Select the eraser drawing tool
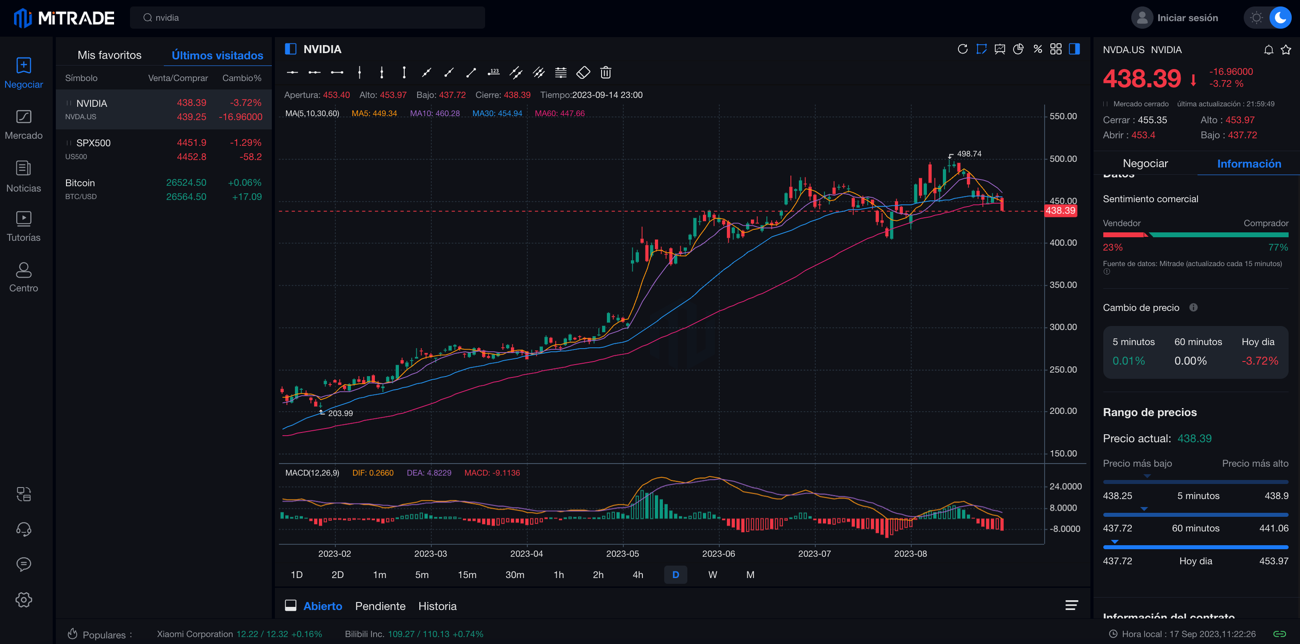1300x644 pixels. pos(583,73)
